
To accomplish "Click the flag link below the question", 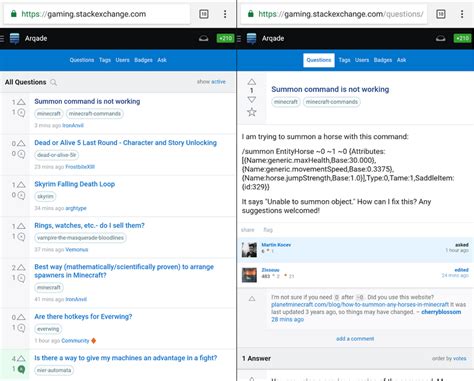I will point(268,230).
